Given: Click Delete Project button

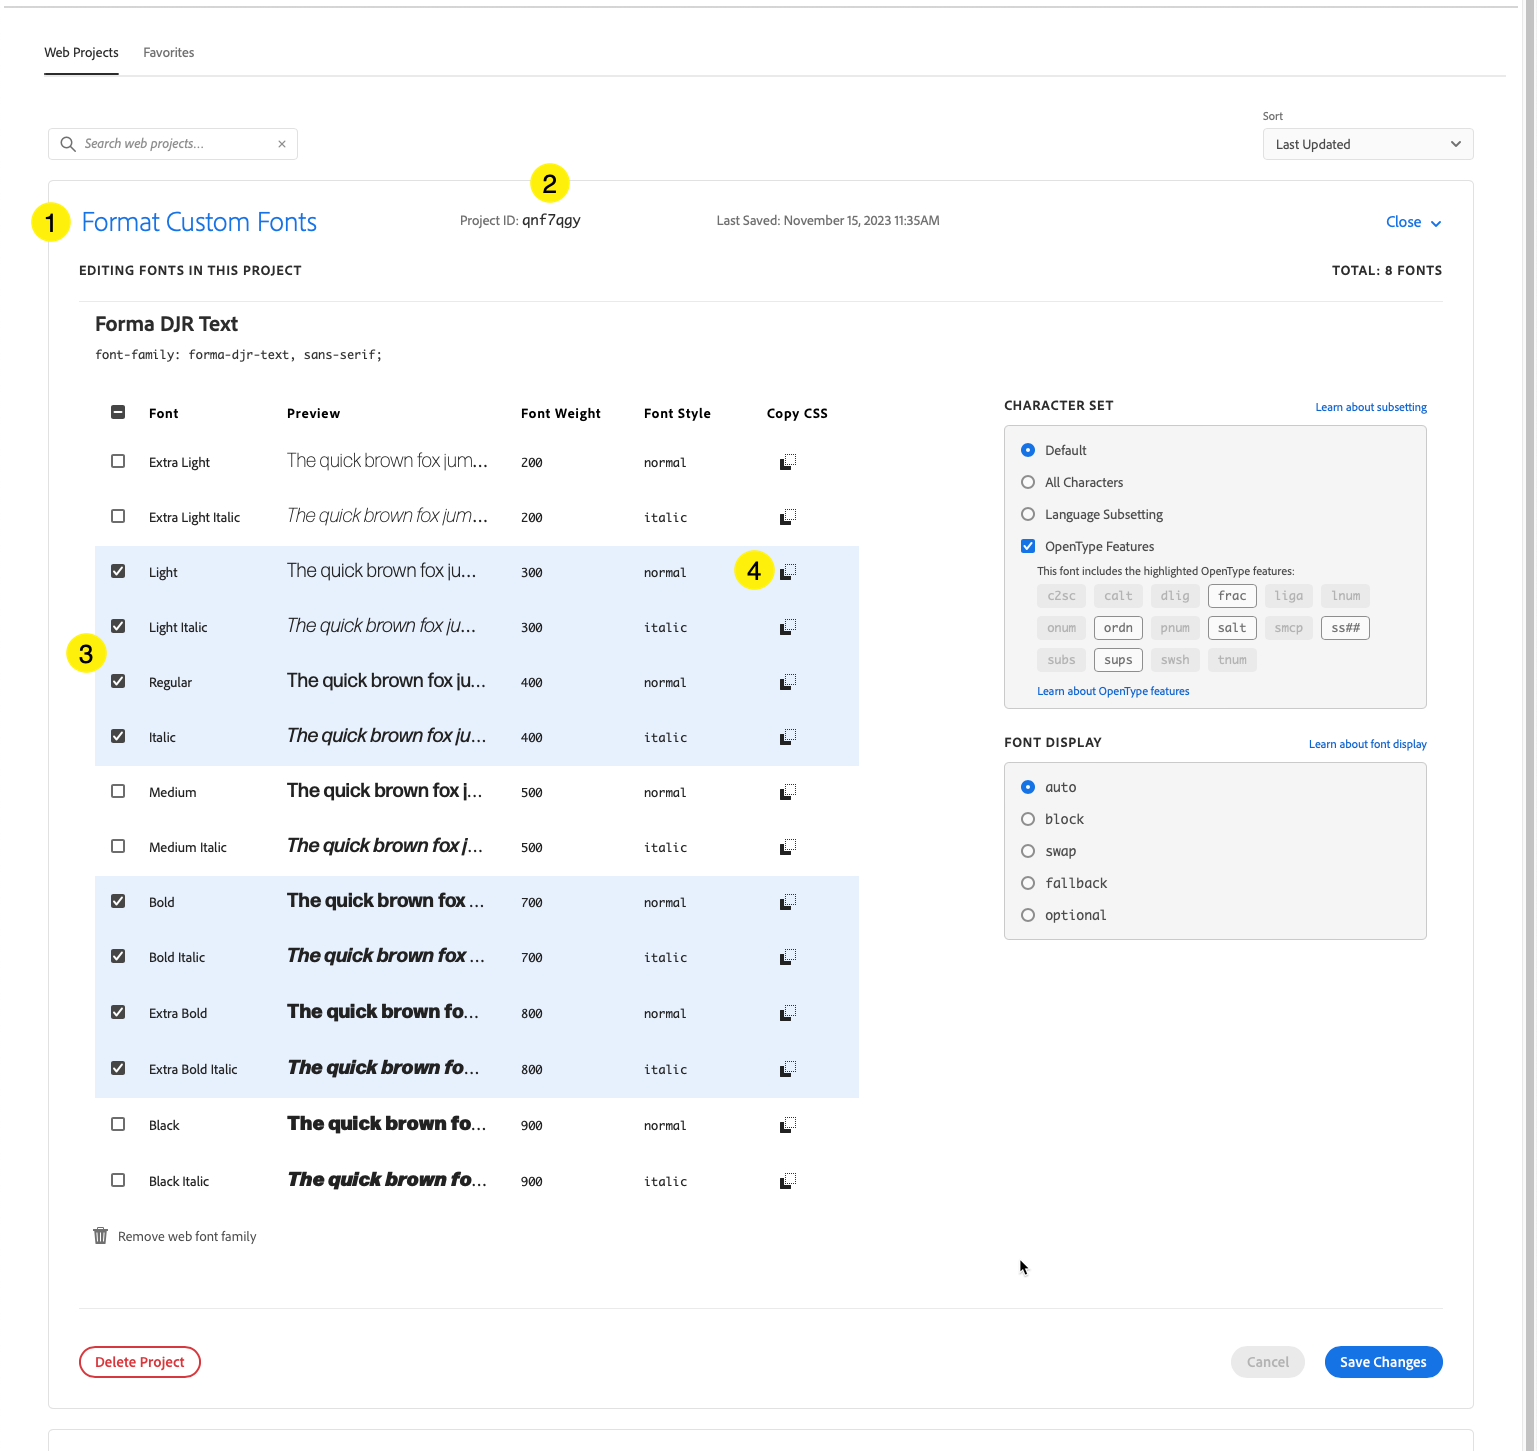Looking at the screenshot, I should 140,1362.
